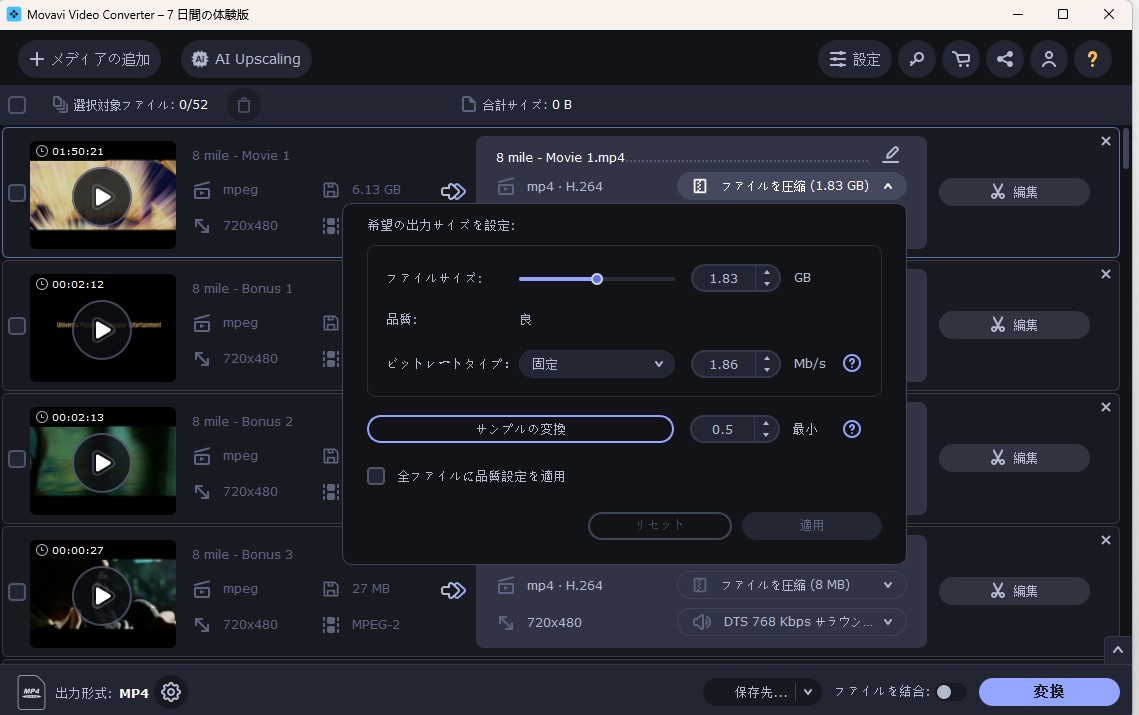The width and height of the screenshot is (1139, 715).
Task: Click the trash delete icon
Action: click(244, 105)
